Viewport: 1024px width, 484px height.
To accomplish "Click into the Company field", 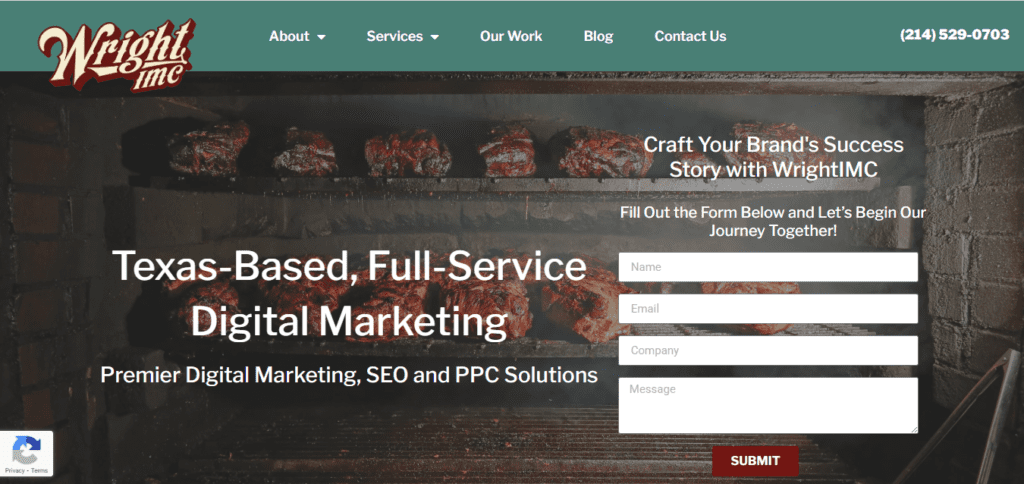I will 768,351.
